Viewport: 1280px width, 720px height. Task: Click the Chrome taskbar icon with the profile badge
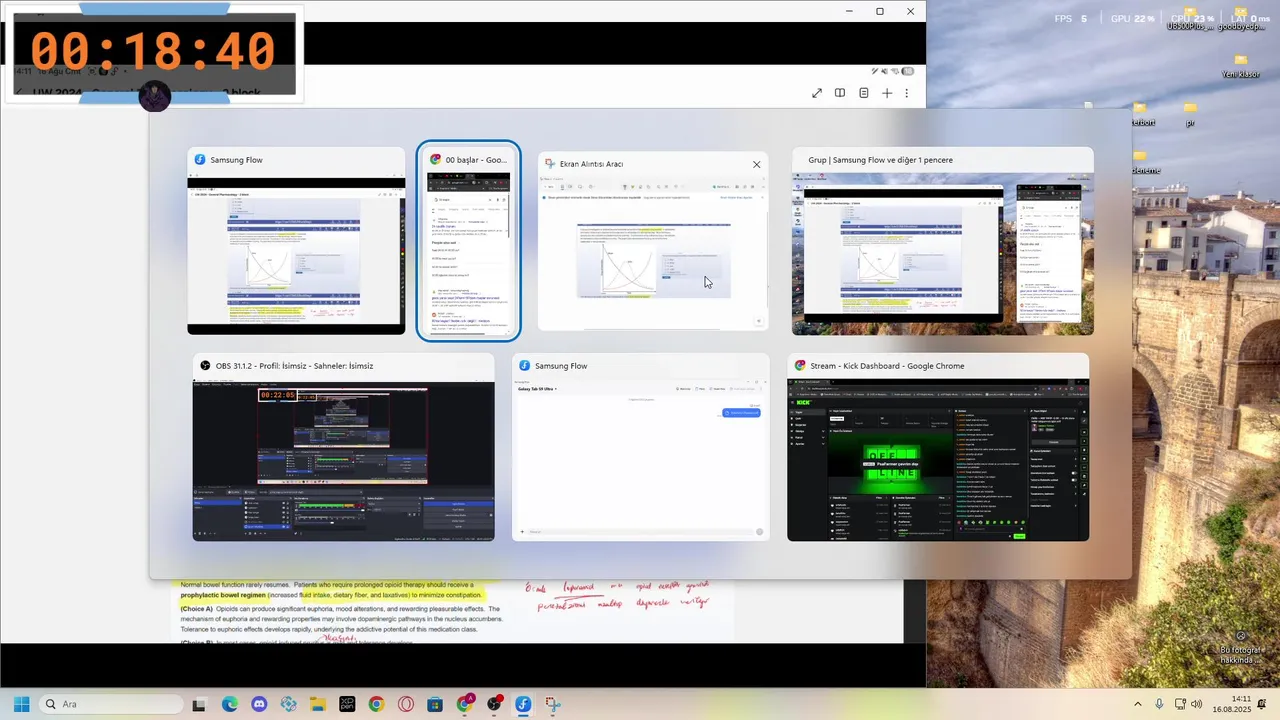click(465, 704)
